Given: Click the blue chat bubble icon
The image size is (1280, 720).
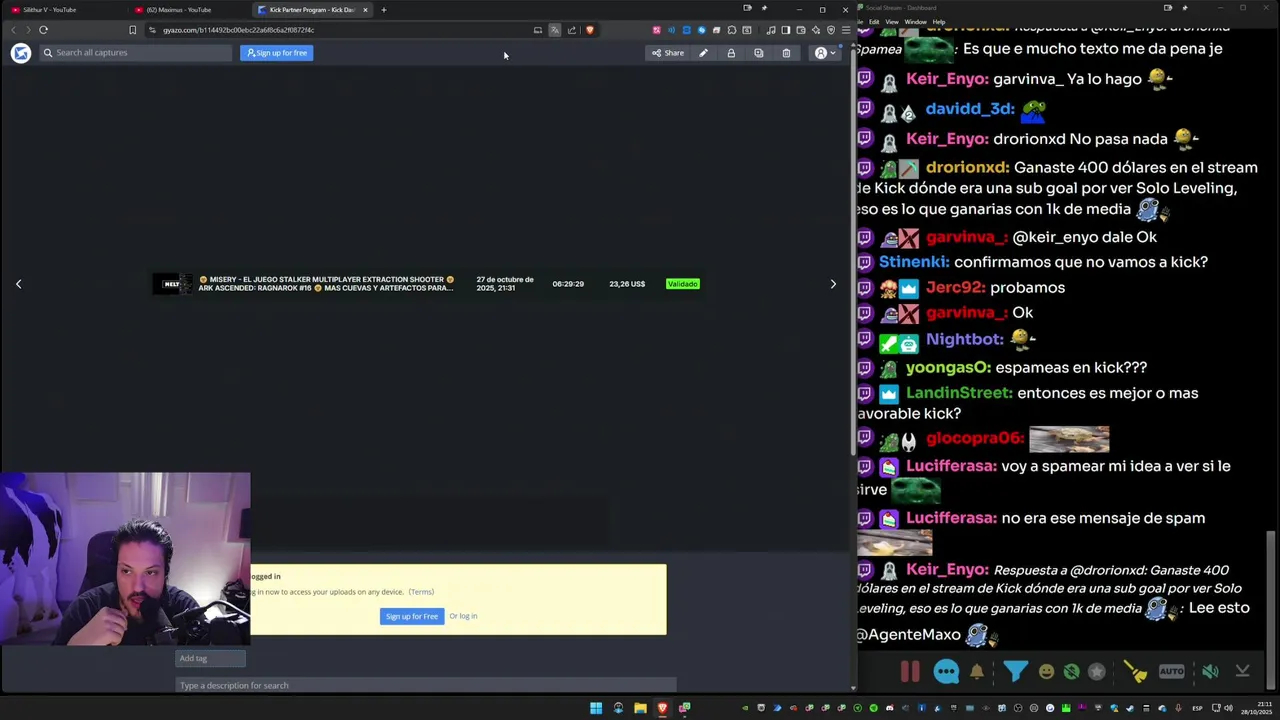Looking at the screenshot, I should (x=946, y=672).
